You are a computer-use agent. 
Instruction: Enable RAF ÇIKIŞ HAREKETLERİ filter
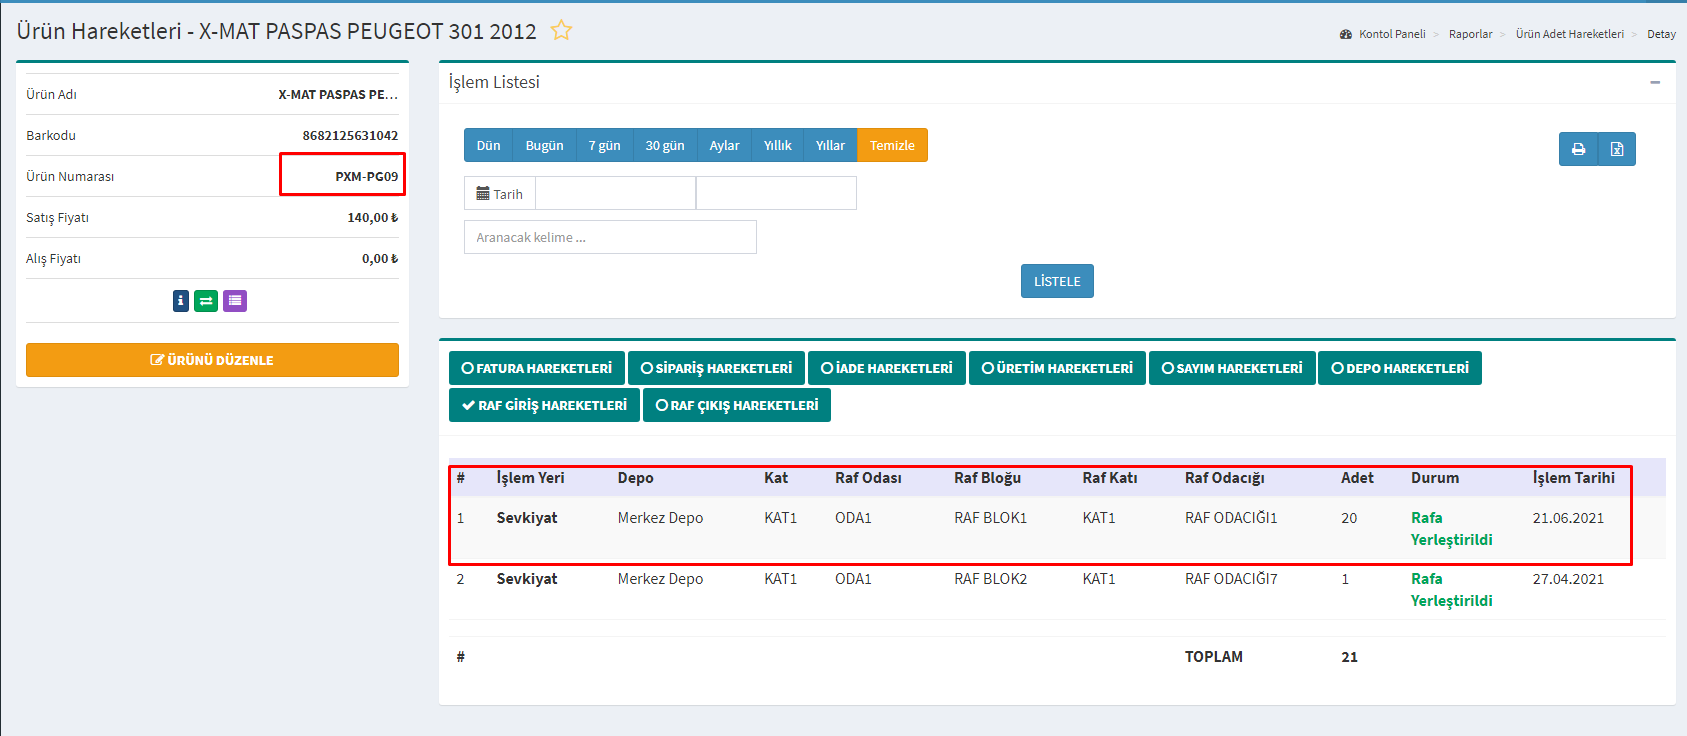(x=737, y=405)
